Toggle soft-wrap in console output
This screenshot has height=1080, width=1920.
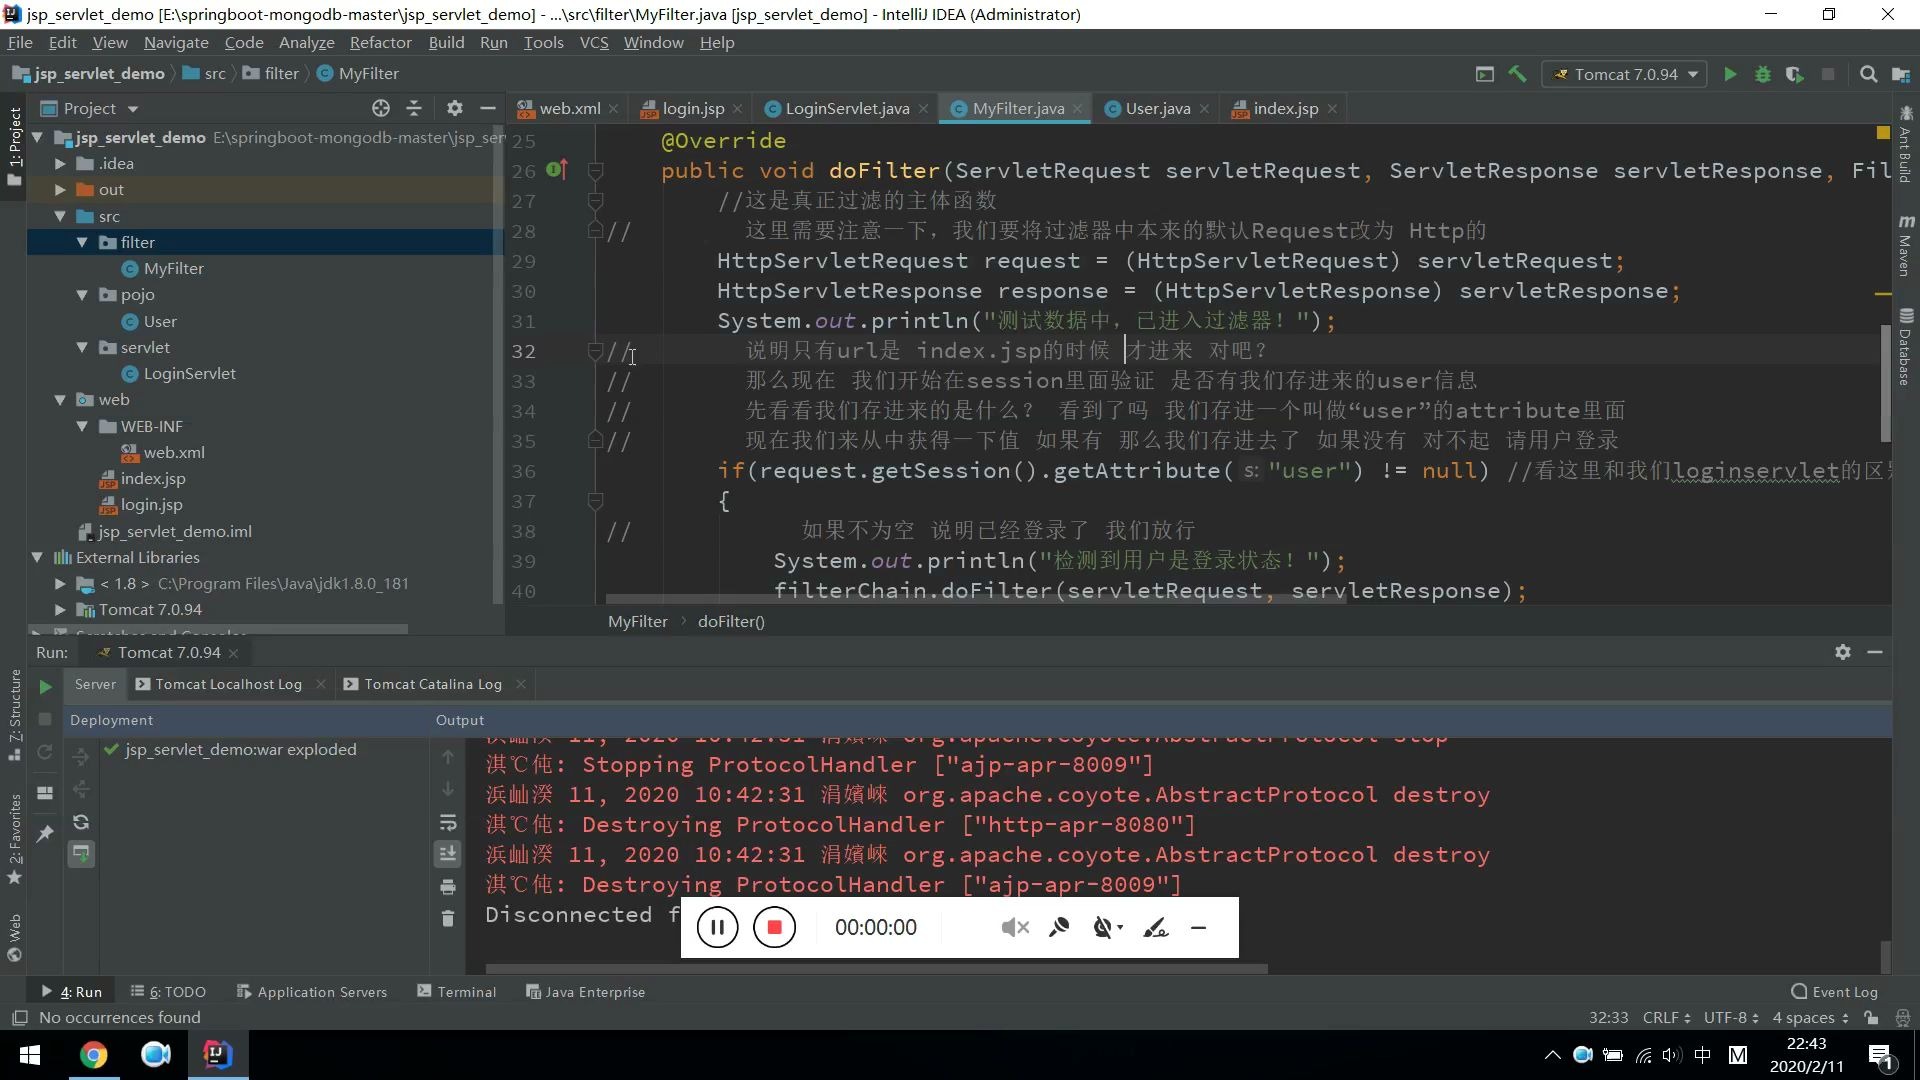448,823
